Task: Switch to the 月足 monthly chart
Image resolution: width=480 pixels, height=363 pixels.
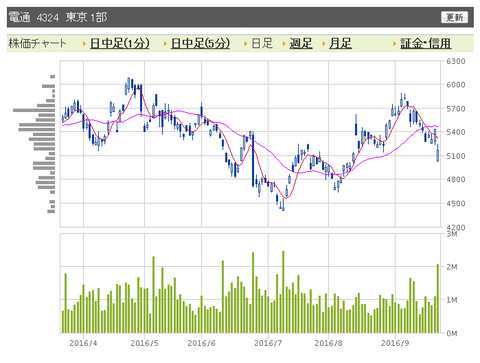Action: (x=340, y=43)
